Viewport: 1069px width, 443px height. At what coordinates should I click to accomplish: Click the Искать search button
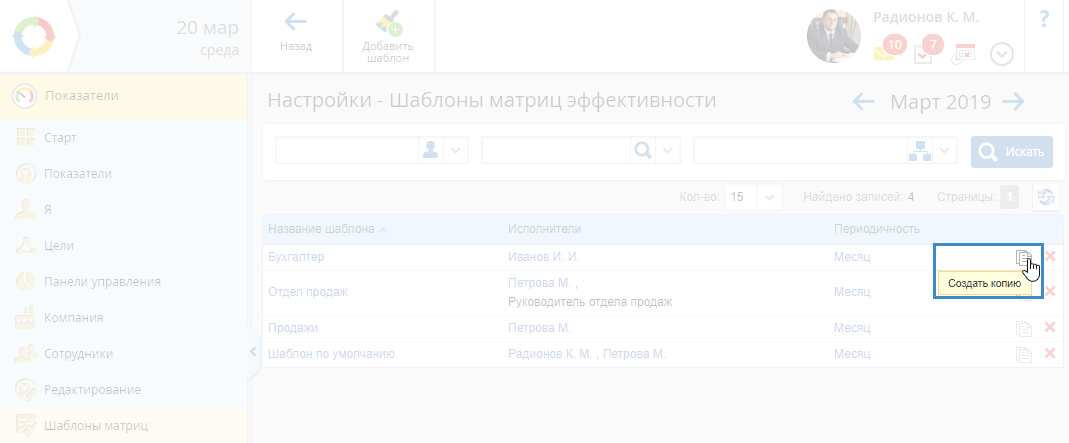click(1012, 152)
